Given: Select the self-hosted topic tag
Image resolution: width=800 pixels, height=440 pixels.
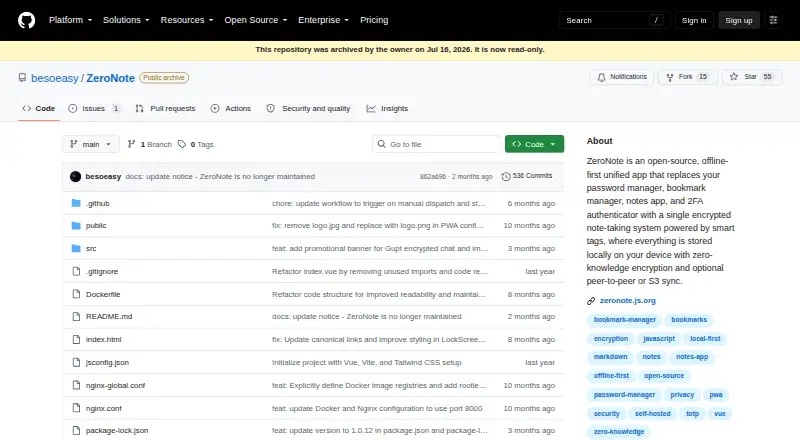Looking at the screenshot, I should coord(653,413).
